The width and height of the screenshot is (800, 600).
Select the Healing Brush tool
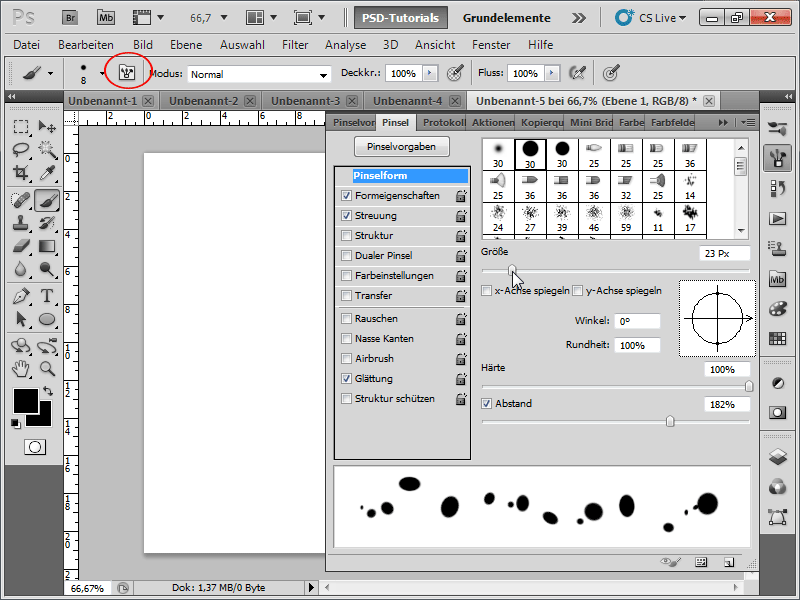(x=20, y=200)
